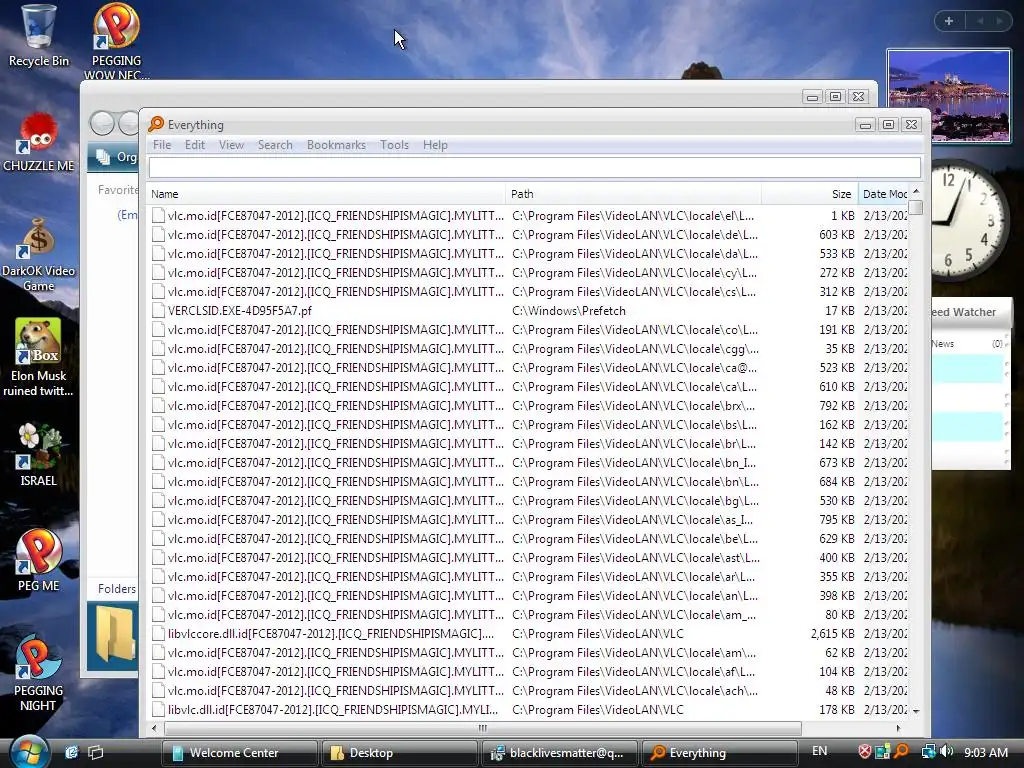Open the Help menu in Everything

(x=435, y=145)
